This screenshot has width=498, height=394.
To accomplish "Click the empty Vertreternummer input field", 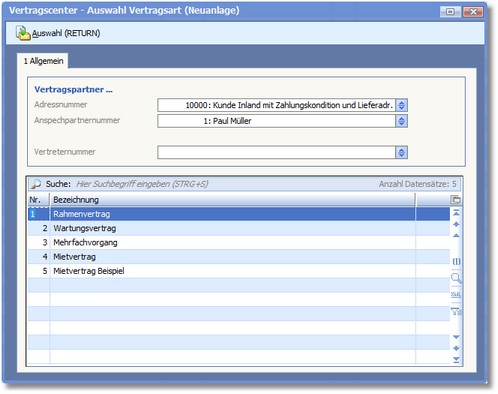I will click(x=276, y=153).
